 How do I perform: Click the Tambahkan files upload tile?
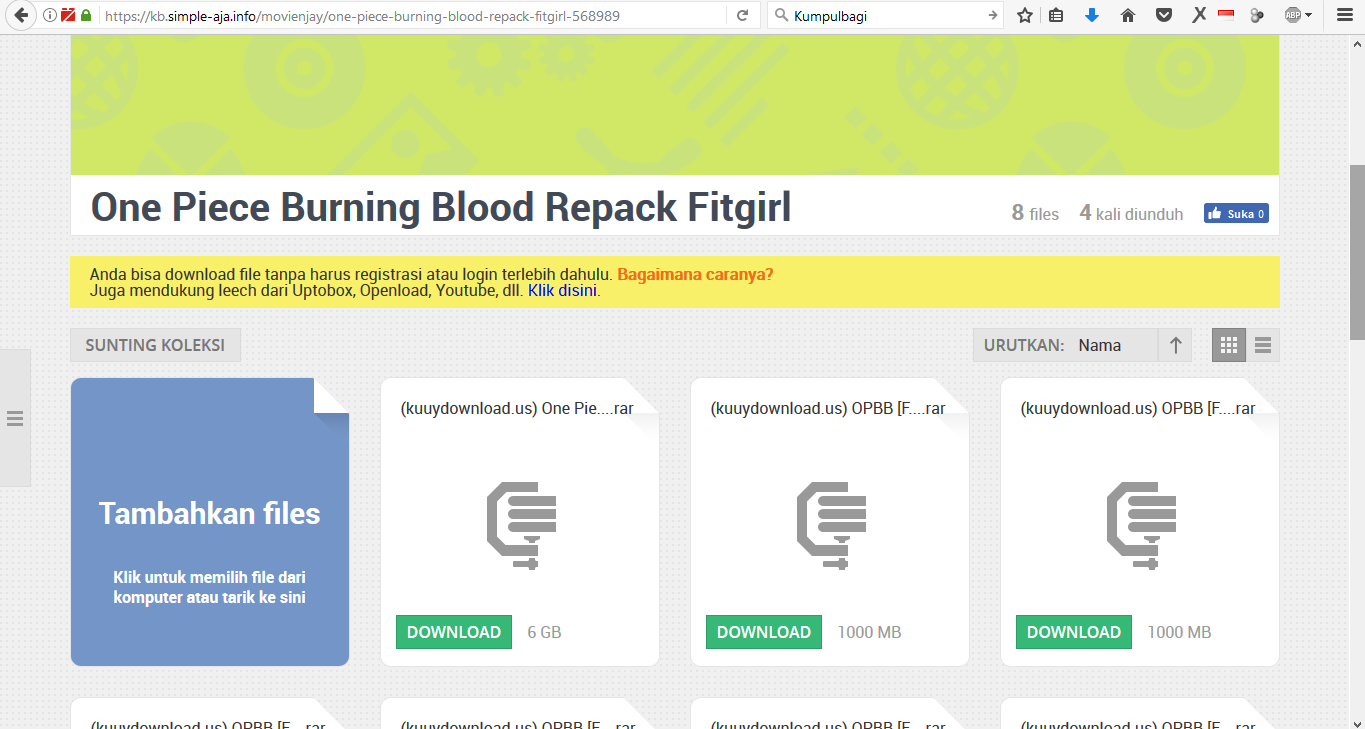[210, 522]
